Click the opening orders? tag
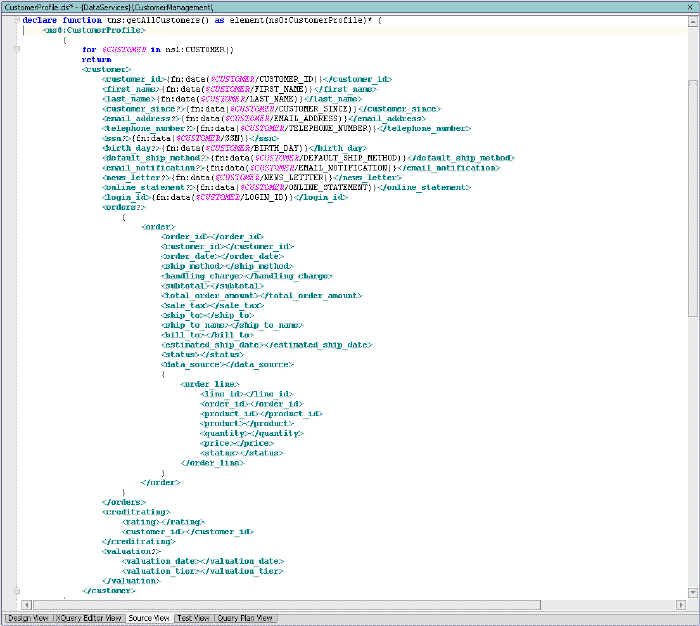Screen dimensions: 700x626 124,207
